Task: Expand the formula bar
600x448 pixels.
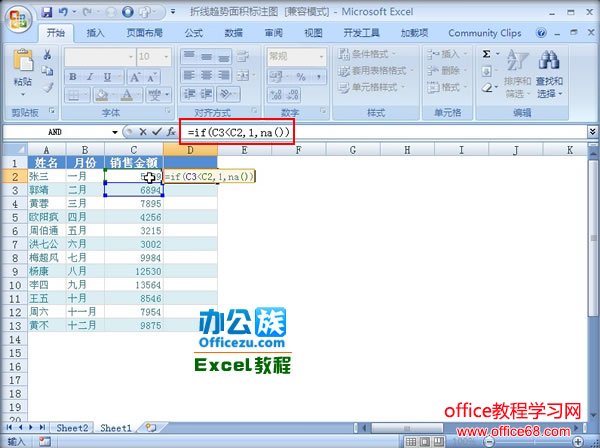Action: pyautogui.click(x=592, y=132)
